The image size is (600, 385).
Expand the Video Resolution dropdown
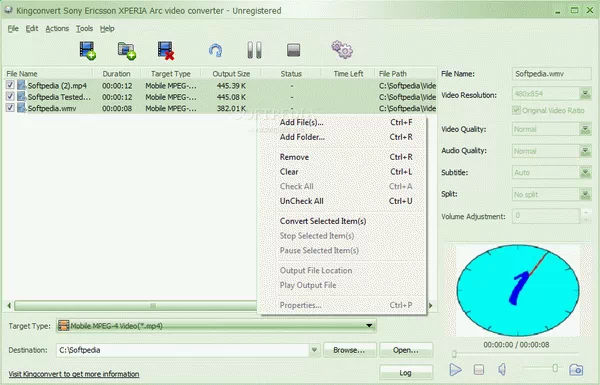[x=585, y=94]
